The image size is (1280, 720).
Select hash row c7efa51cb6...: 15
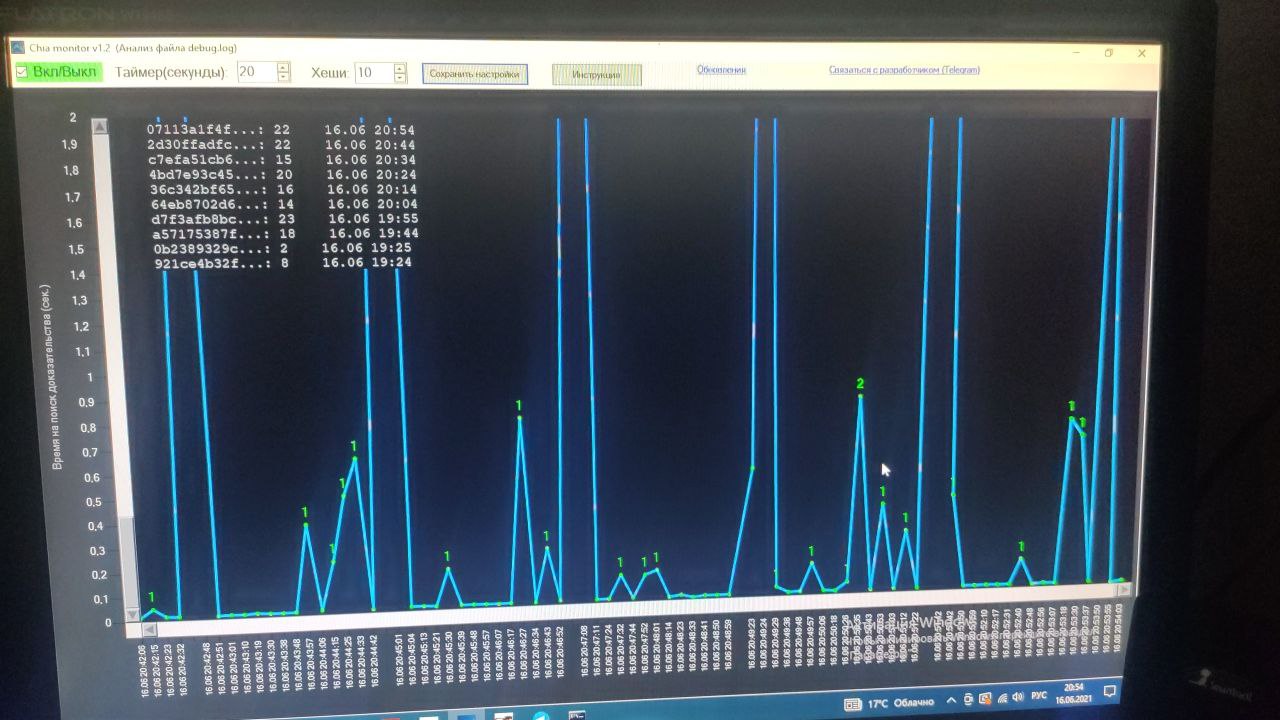point(280,160)
